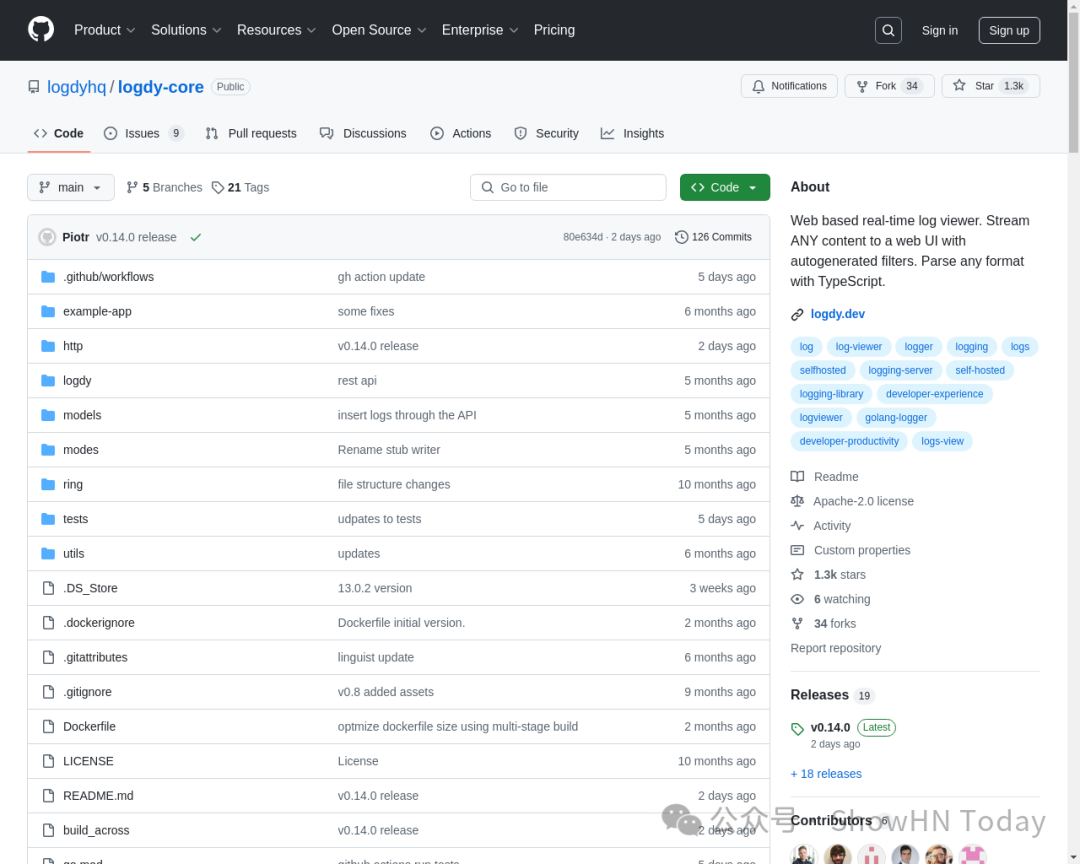The image size is (1080, 864).
Task: Click the Report repository link
Action: 835,648
